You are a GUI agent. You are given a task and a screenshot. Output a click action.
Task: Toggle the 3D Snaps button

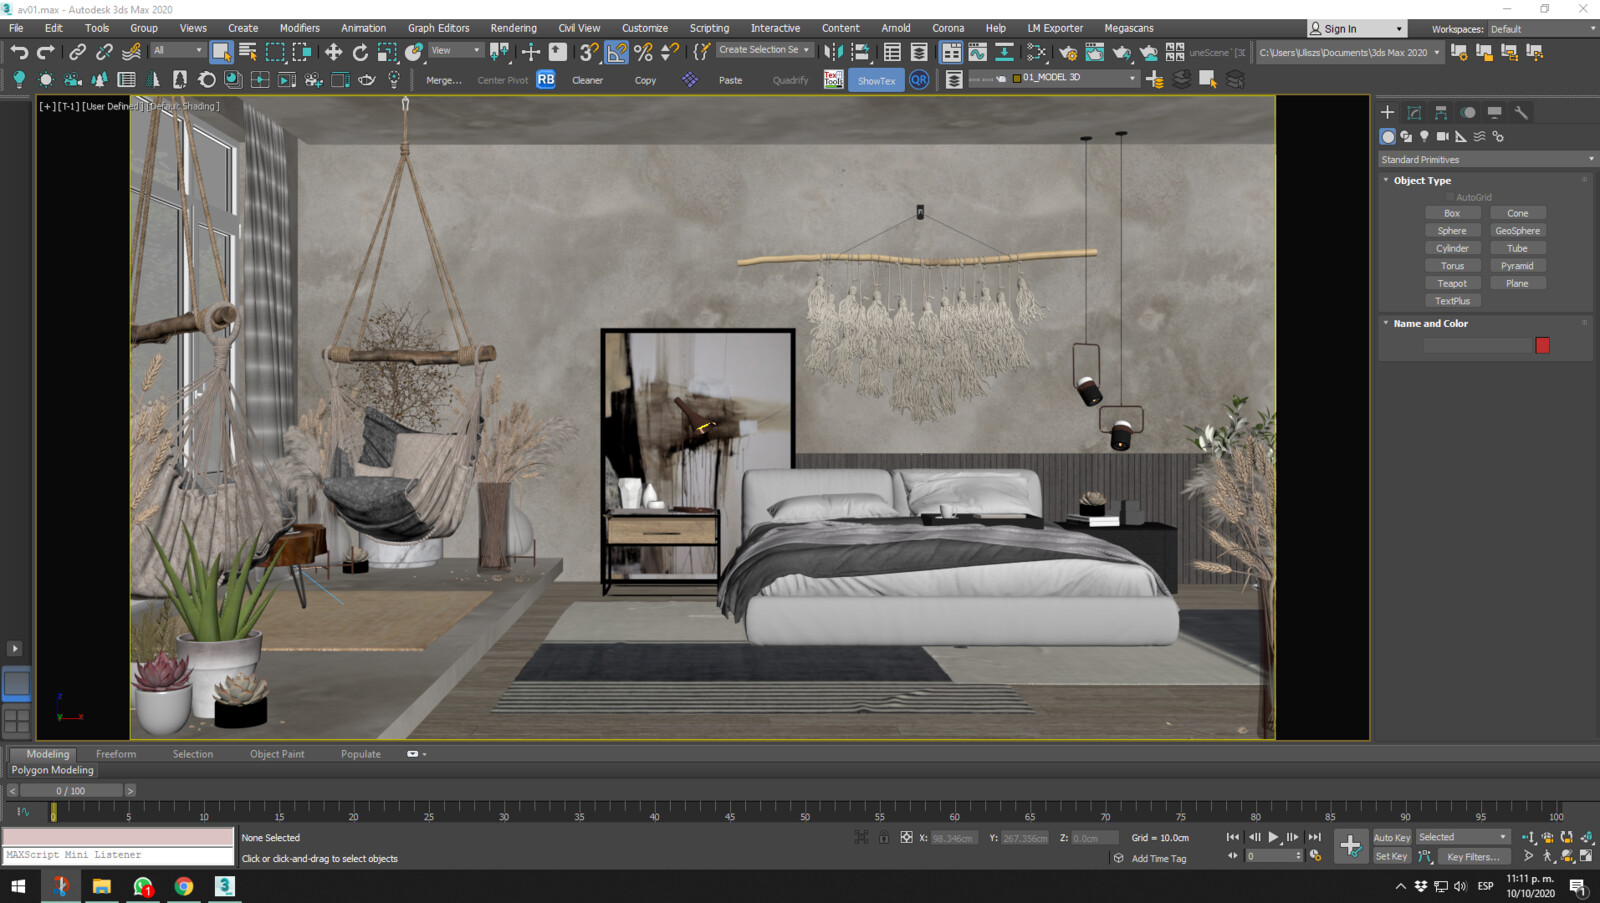coord(589,52)
